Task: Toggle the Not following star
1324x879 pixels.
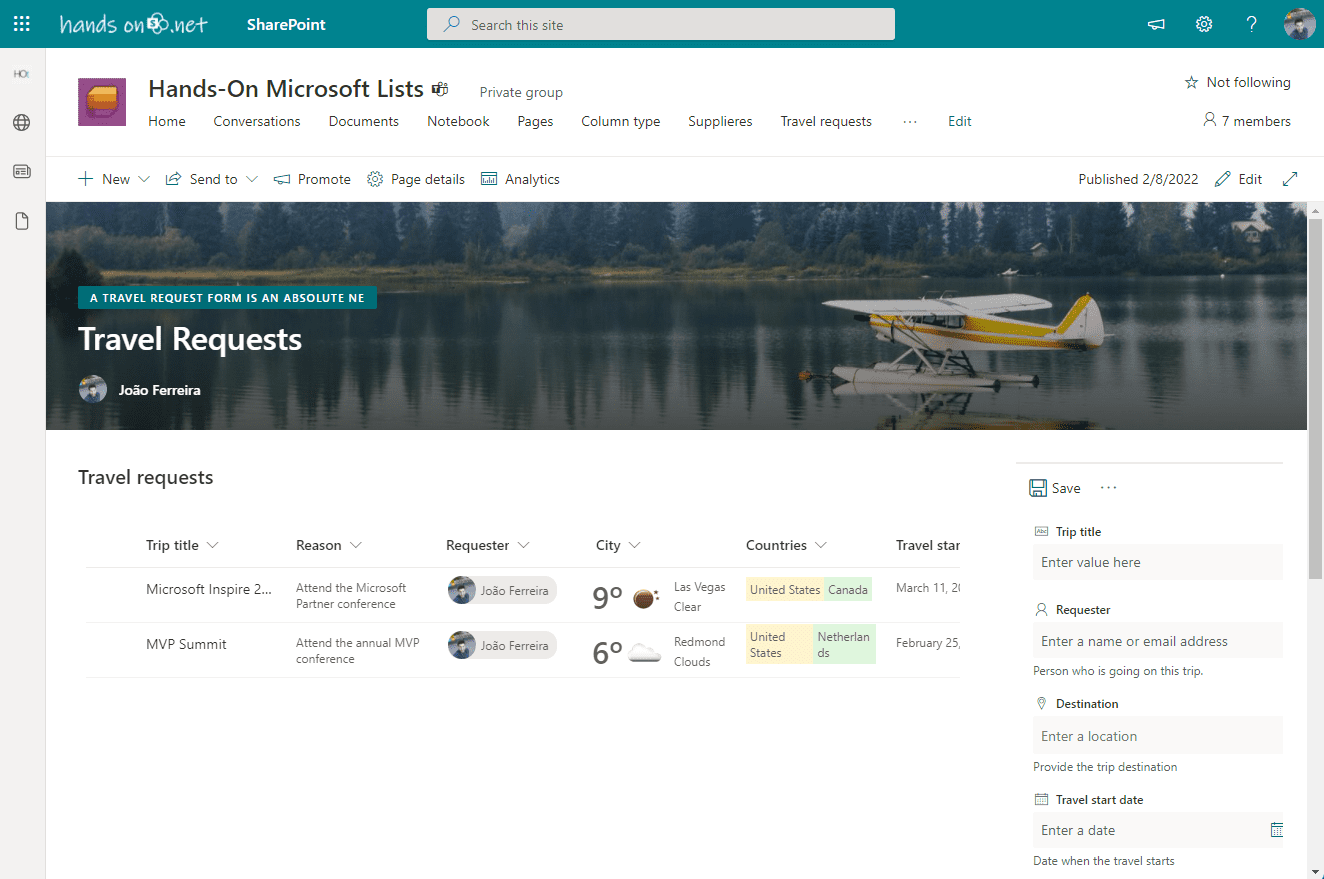Action: (x=1191, y=83)
